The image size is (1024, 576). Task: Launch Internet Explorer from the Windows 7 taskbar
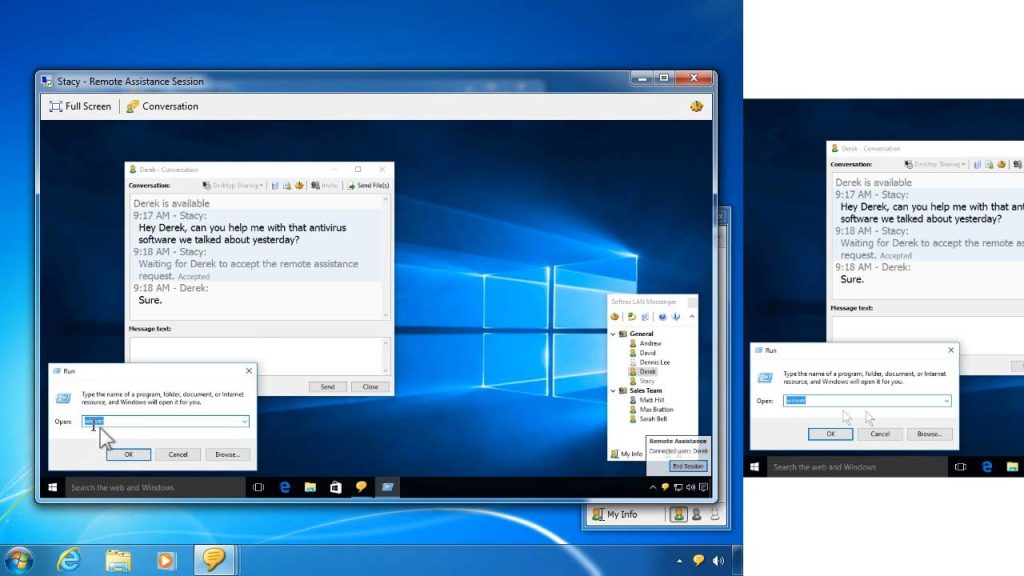pyautogui.click(x=68, y=560)
